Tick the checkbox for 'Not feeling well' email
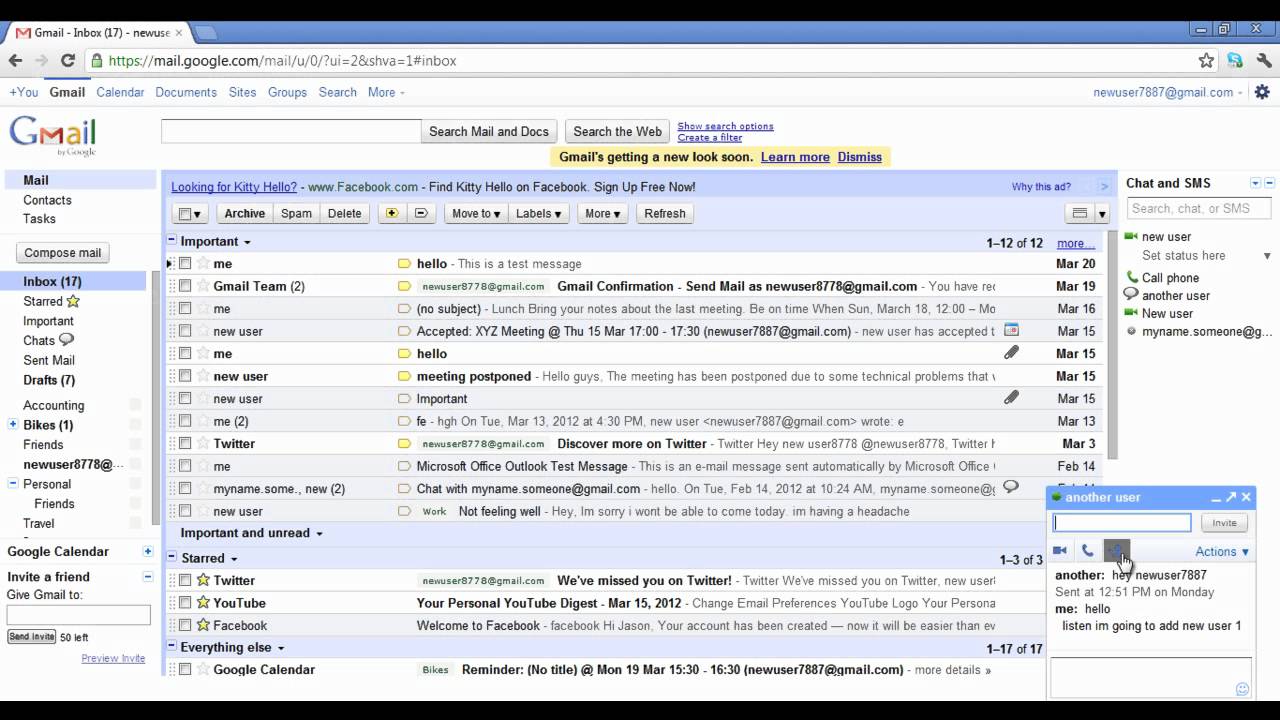1280x720 pixels. (x=185, y=511)
